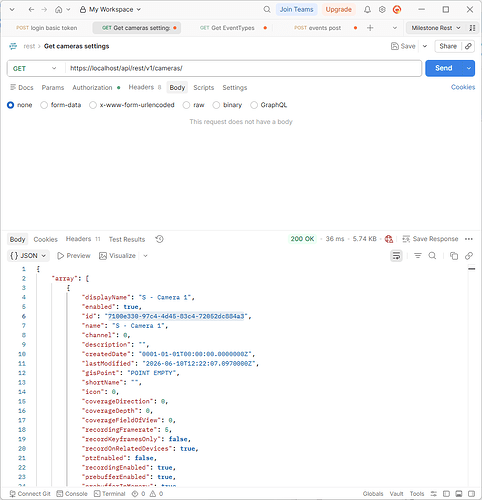Choose the form-data body option
482x500 pixels.
coord(44,105)
